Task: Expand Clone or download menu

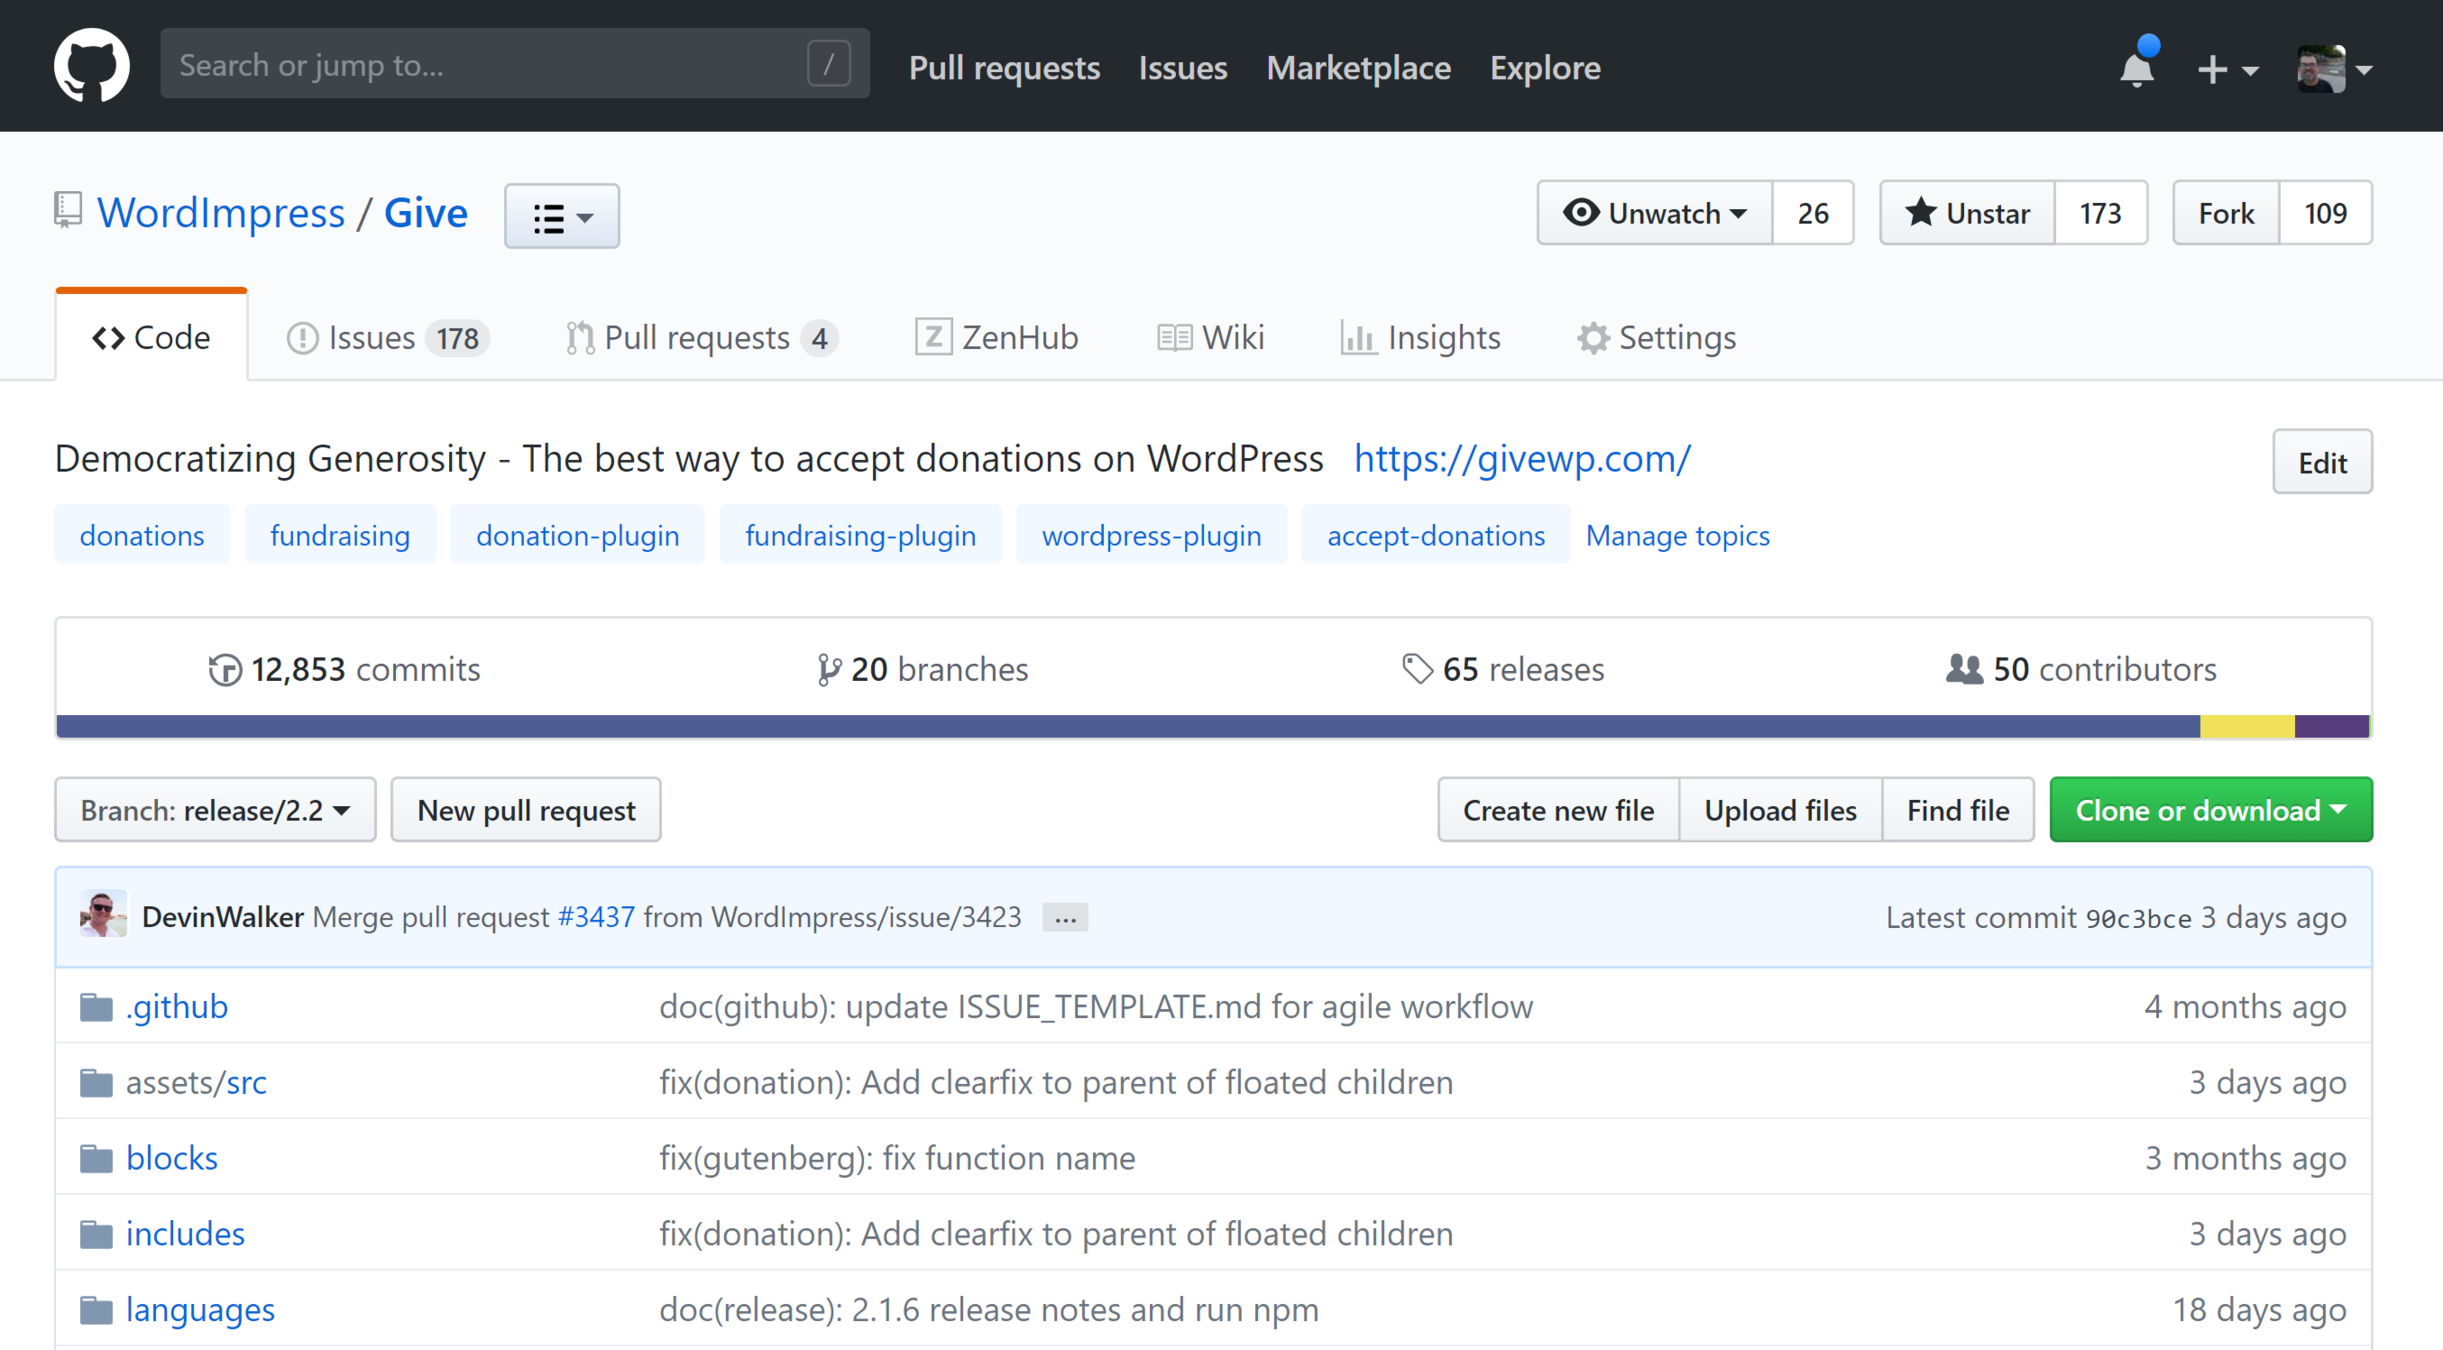Action: pyautogui.click(x=2210, y=810)
